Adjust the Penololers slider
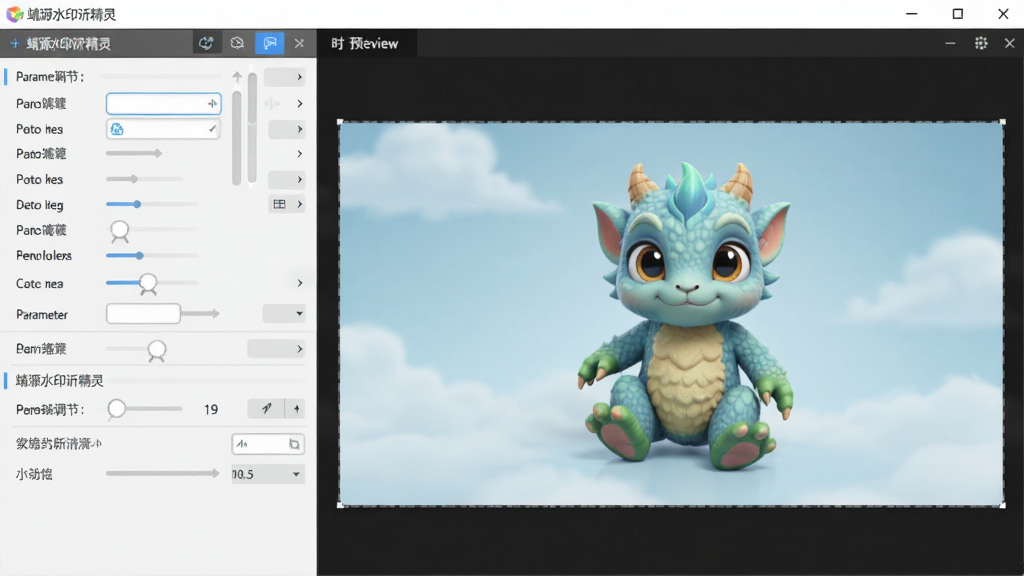Screen dimensions: 1024x576 152,255
